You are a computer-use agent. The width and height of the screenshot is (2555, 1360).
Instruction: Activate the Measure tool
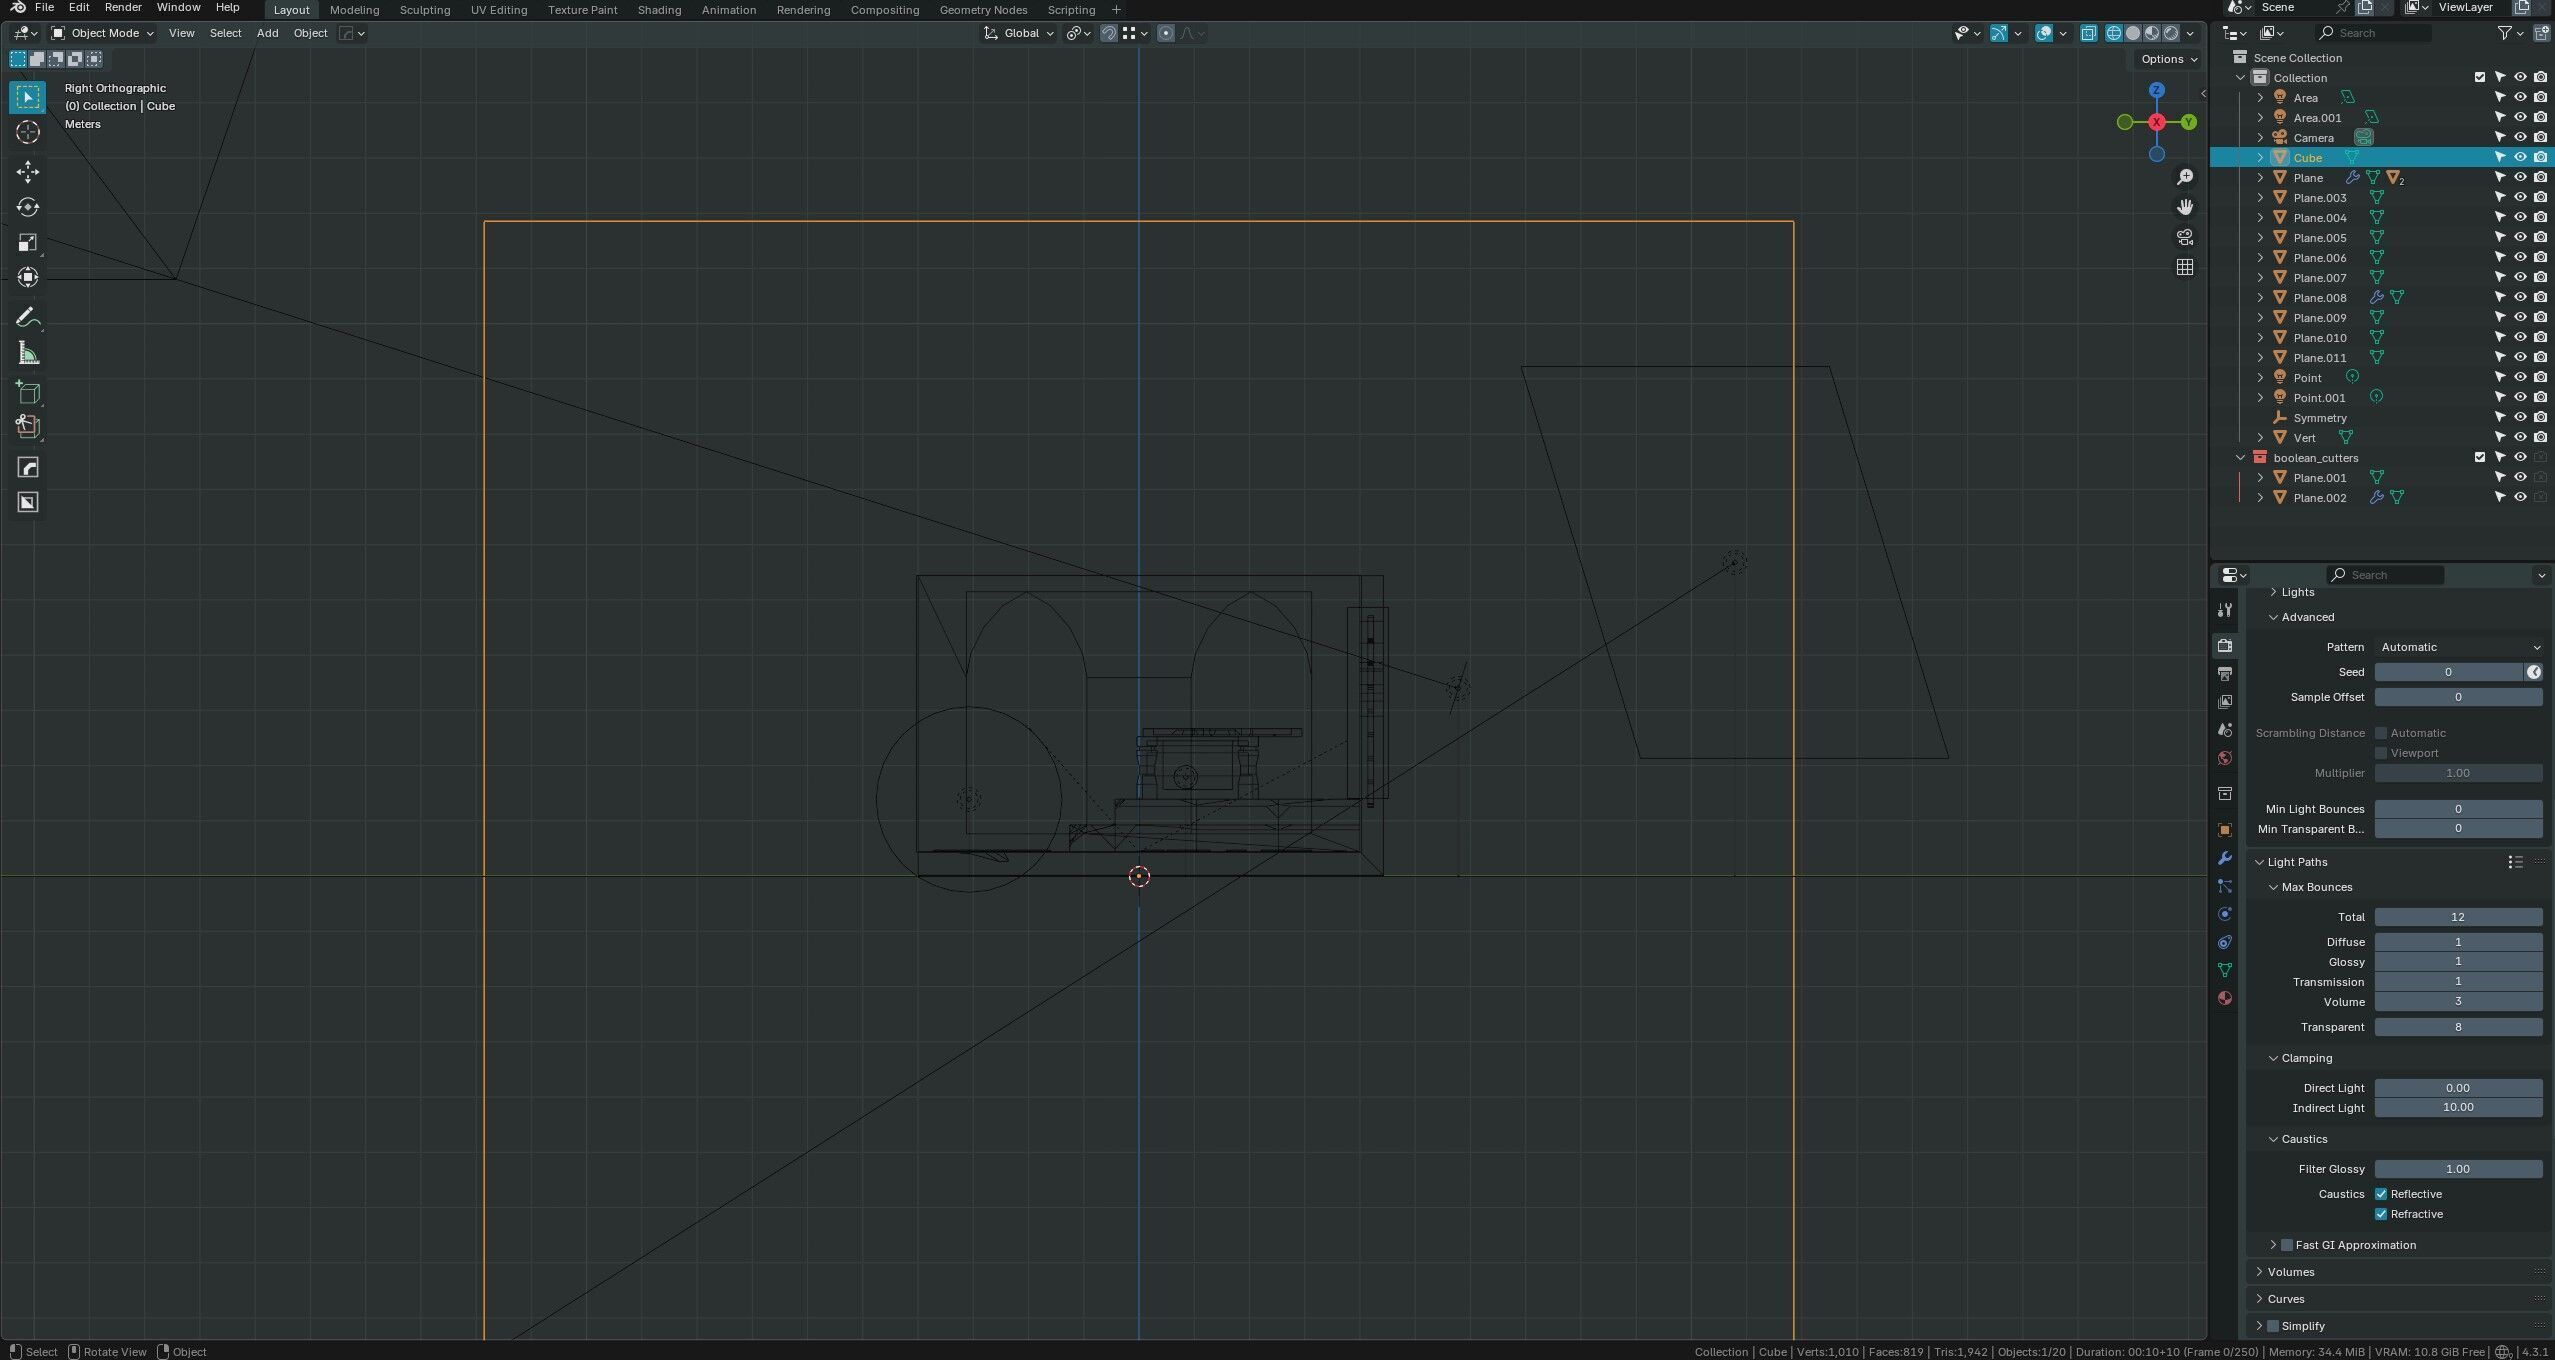(x=27, y=354)
